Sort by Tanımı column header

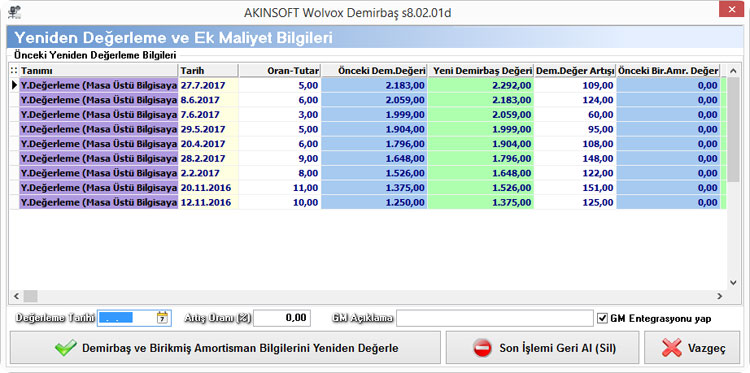tap(99, 71)
